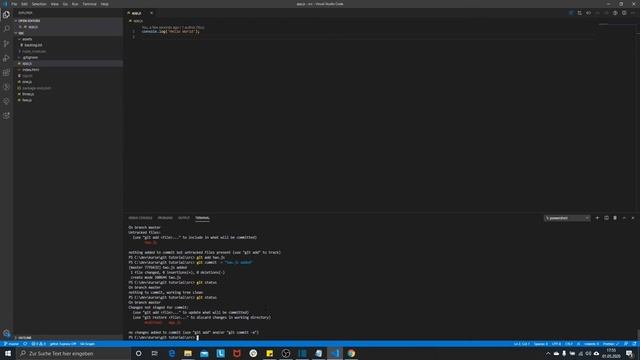
Task: Open the Source Control view
Action: pyautogui.click(x=6, y=43)
